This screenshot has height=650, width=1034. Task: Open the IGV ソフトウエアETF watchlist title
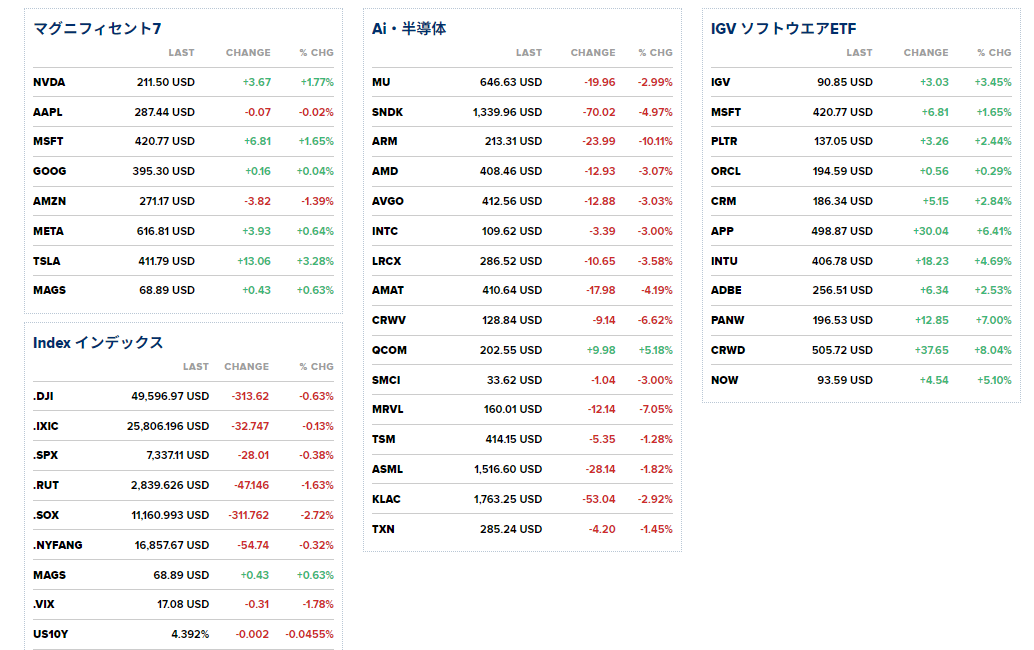(x=783, y=28)
